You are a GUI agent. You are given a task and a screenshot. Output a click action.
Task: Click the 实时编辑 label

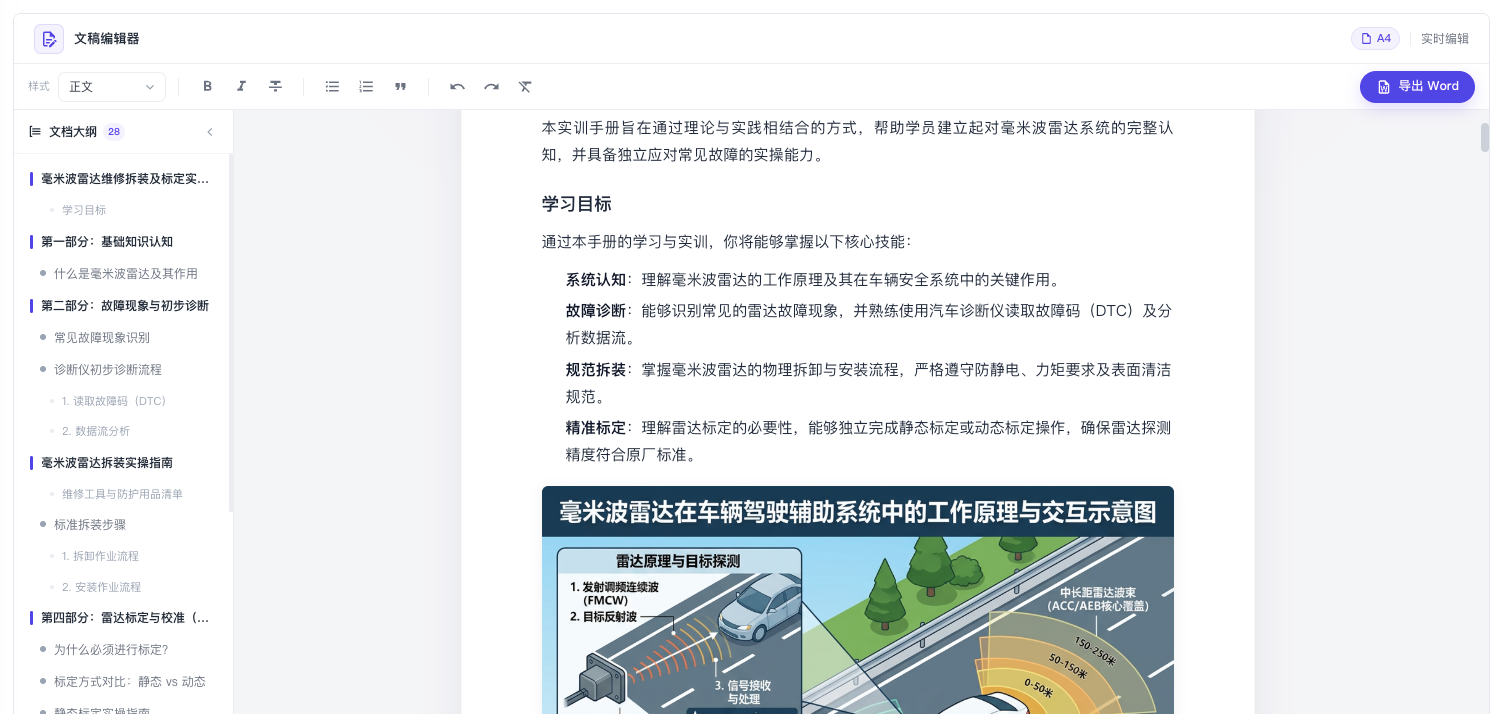(1445, 39)
